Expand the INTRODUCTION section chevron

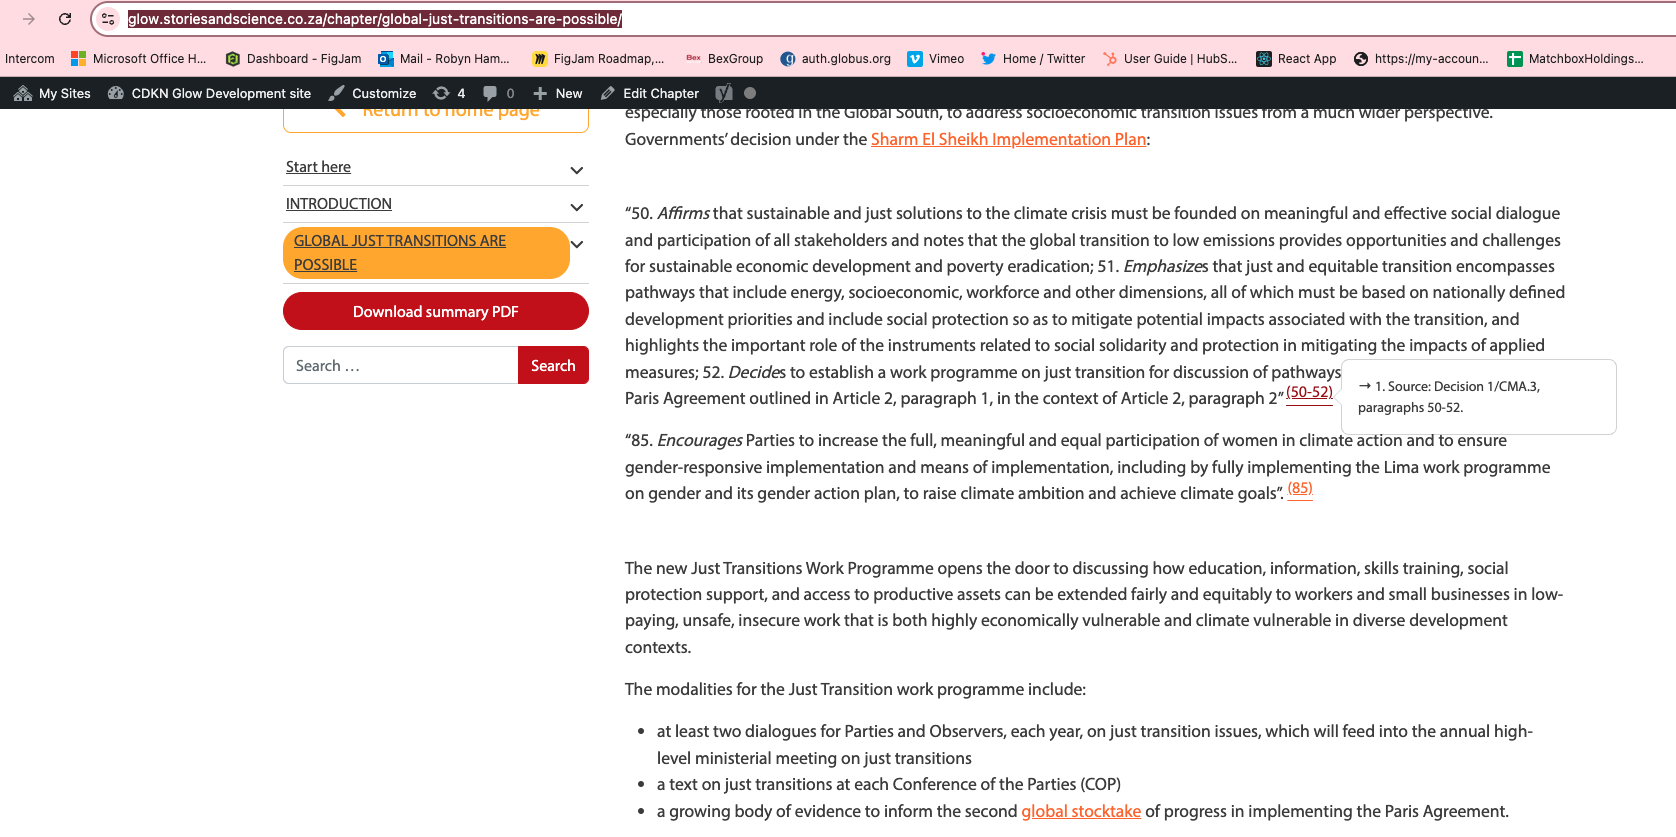[576, 207]
